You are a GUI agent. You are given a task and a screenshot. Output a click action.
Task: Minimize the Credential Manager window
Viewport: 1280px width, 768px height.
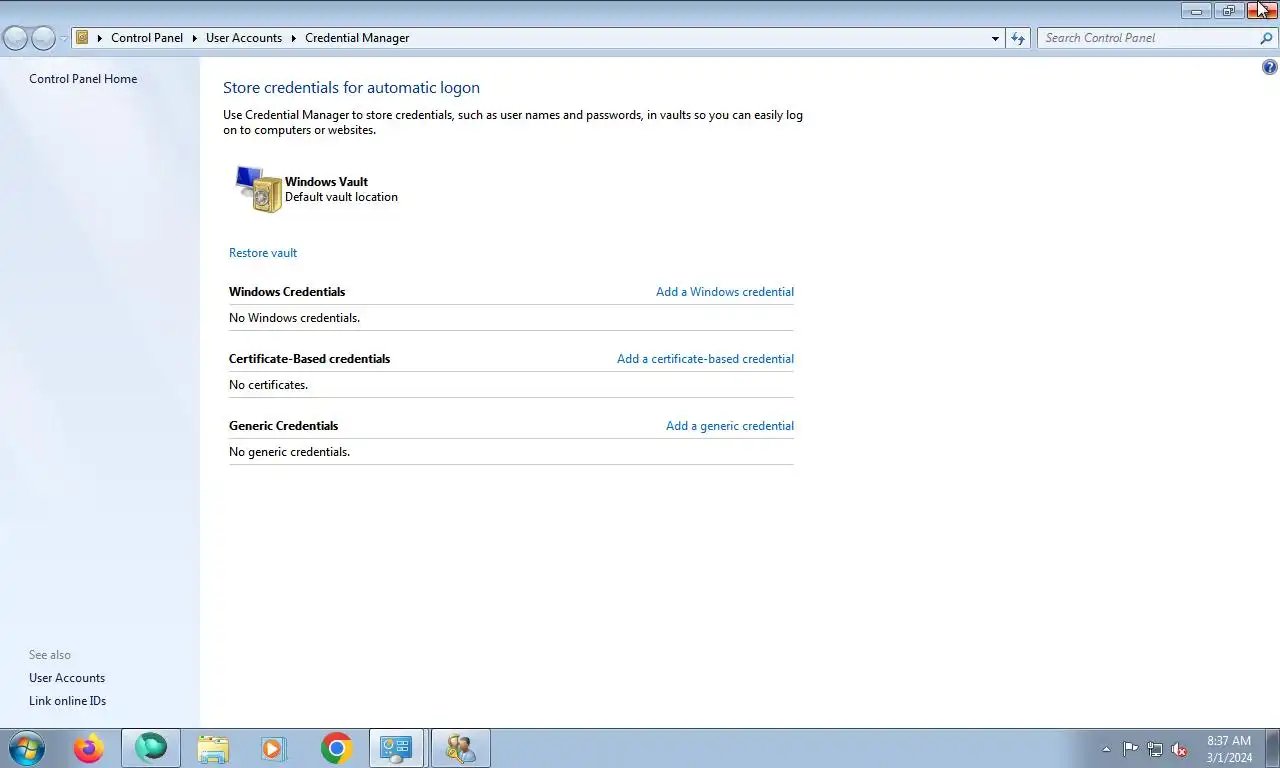click(x=1196, y=11)
